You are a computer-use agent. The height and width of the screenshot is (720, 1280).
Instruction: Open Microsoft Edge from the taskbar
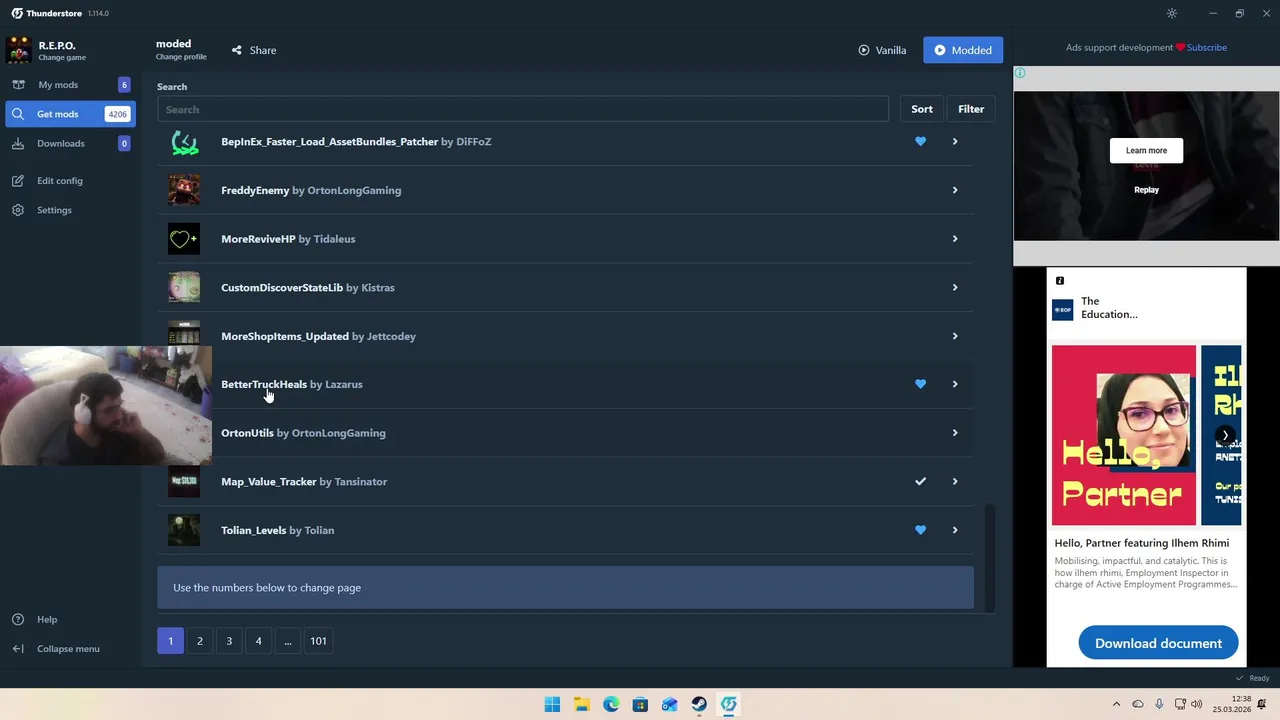click(611, 704)
